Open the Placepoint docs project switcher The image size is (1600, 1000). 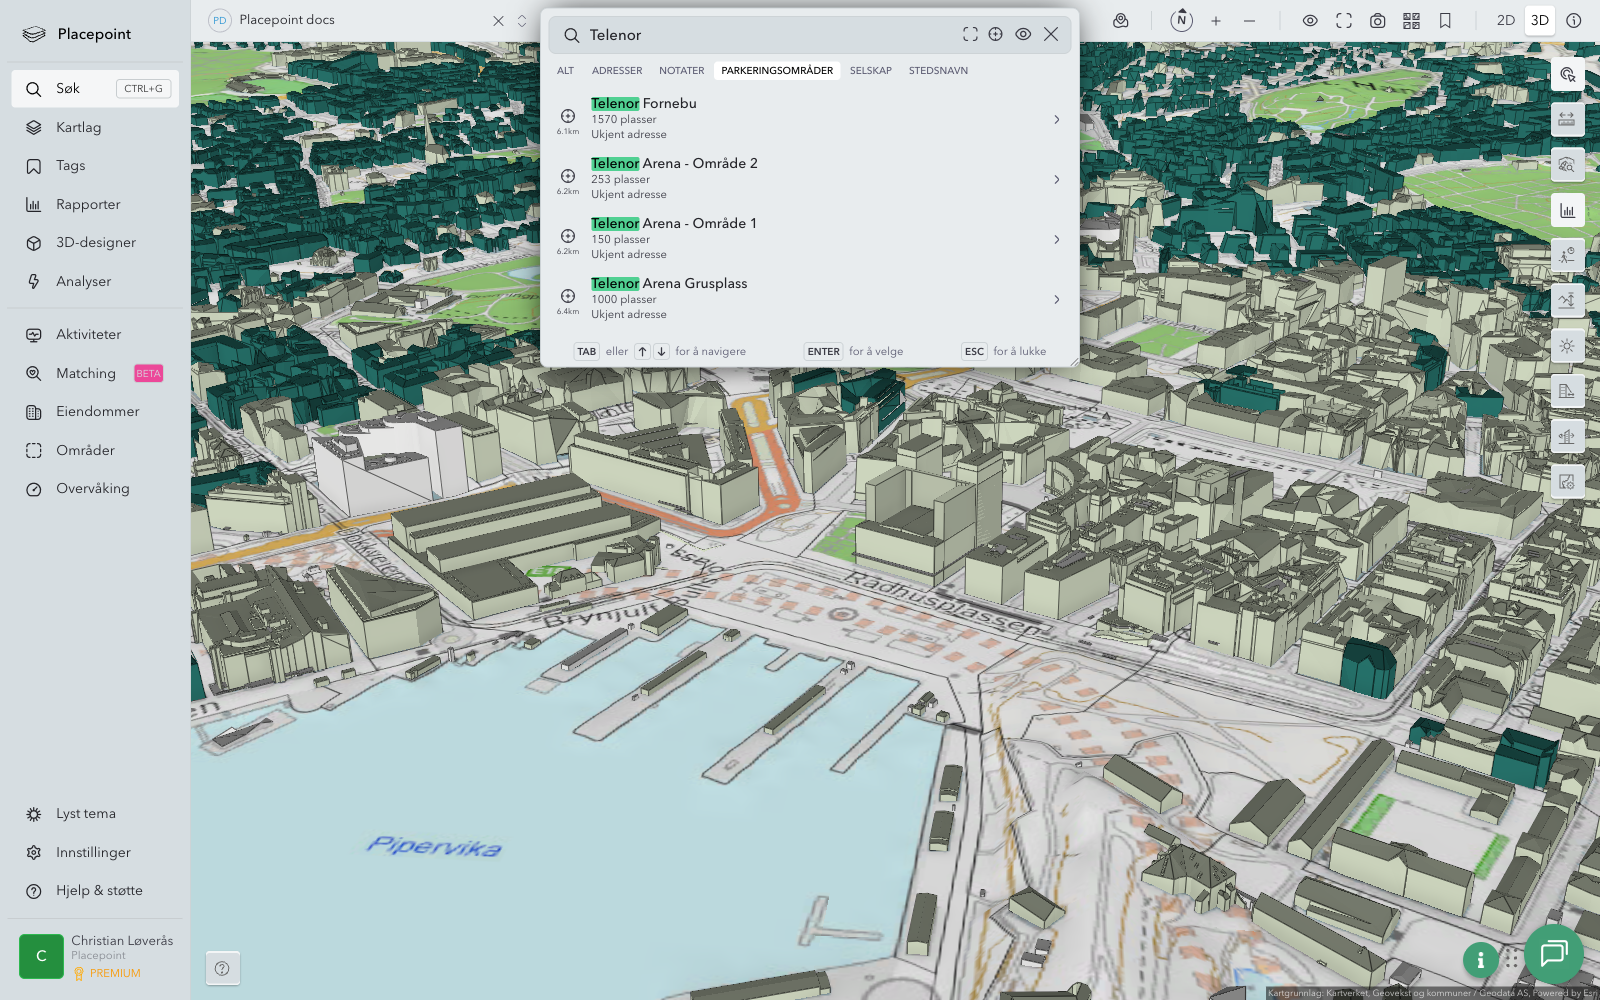[521, 20]
